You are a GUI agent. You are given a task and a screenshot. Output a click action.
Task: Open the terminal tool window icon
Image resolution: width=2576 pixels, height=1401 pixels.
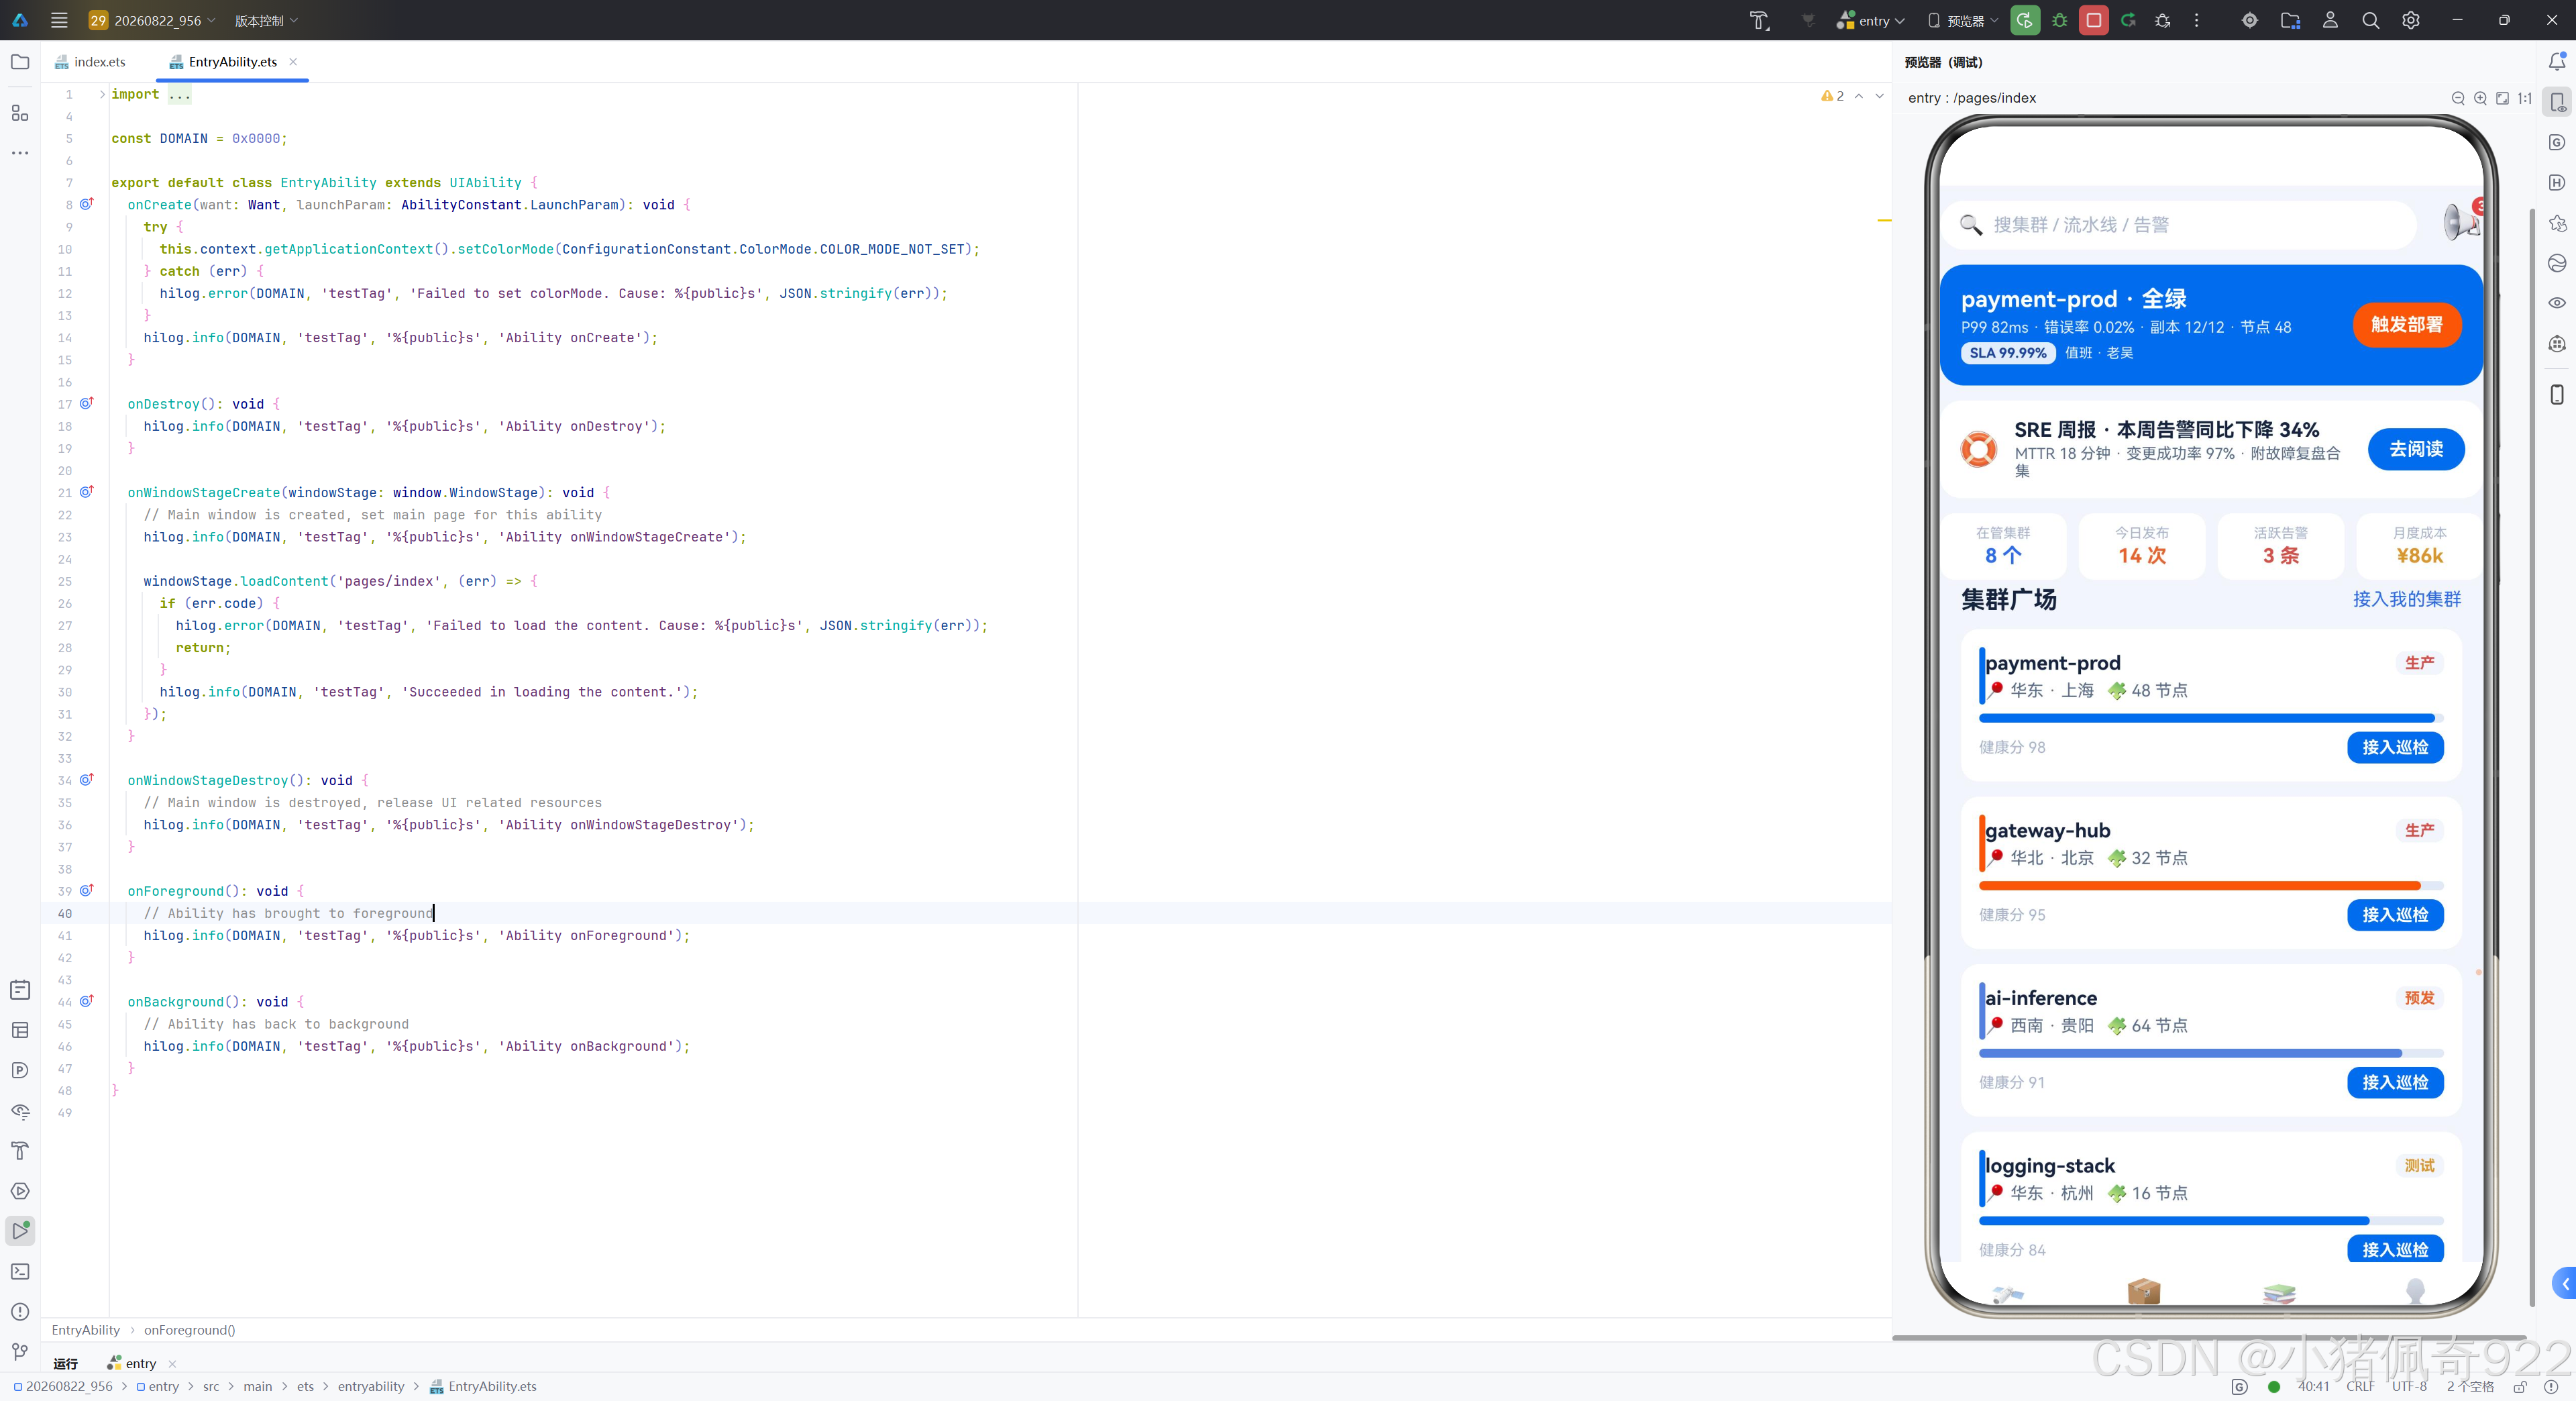click(x=20, y=1271)
